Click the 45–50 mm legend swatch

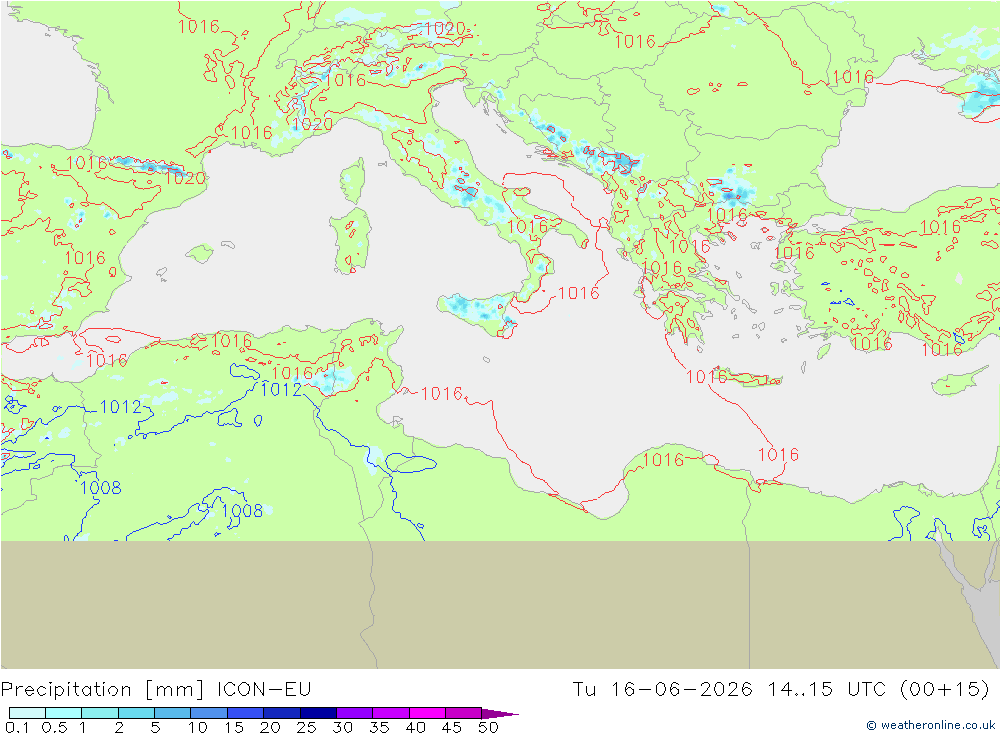[463, 713]
